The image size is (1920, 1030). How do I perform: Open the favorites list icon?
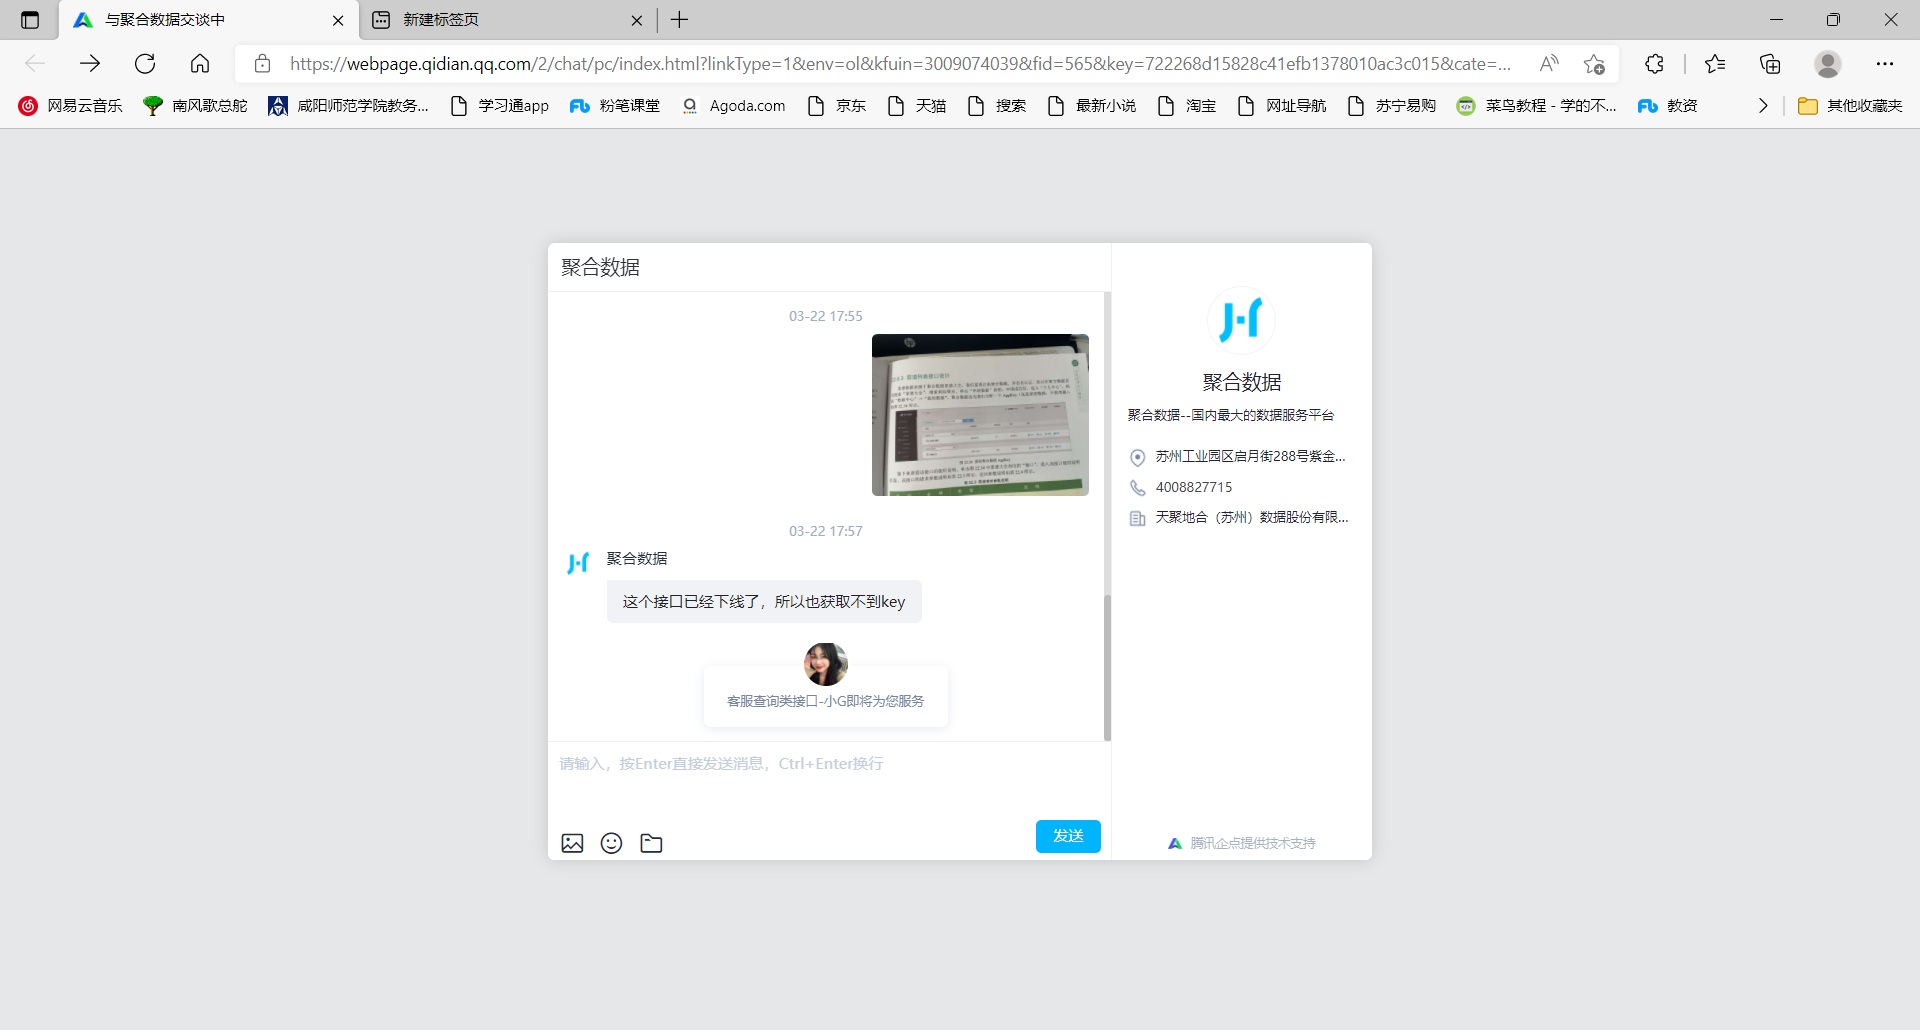[x=1715, y=64]
